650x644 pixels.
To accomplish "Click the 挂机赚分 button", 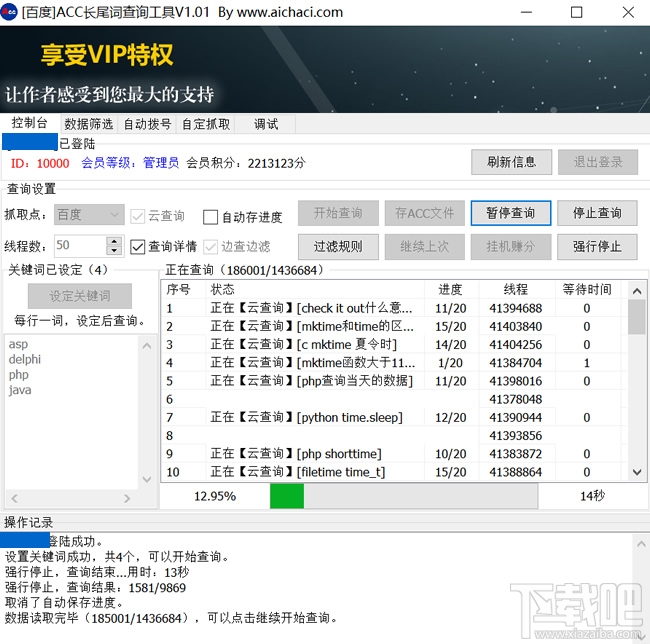I will pos(511,247).
